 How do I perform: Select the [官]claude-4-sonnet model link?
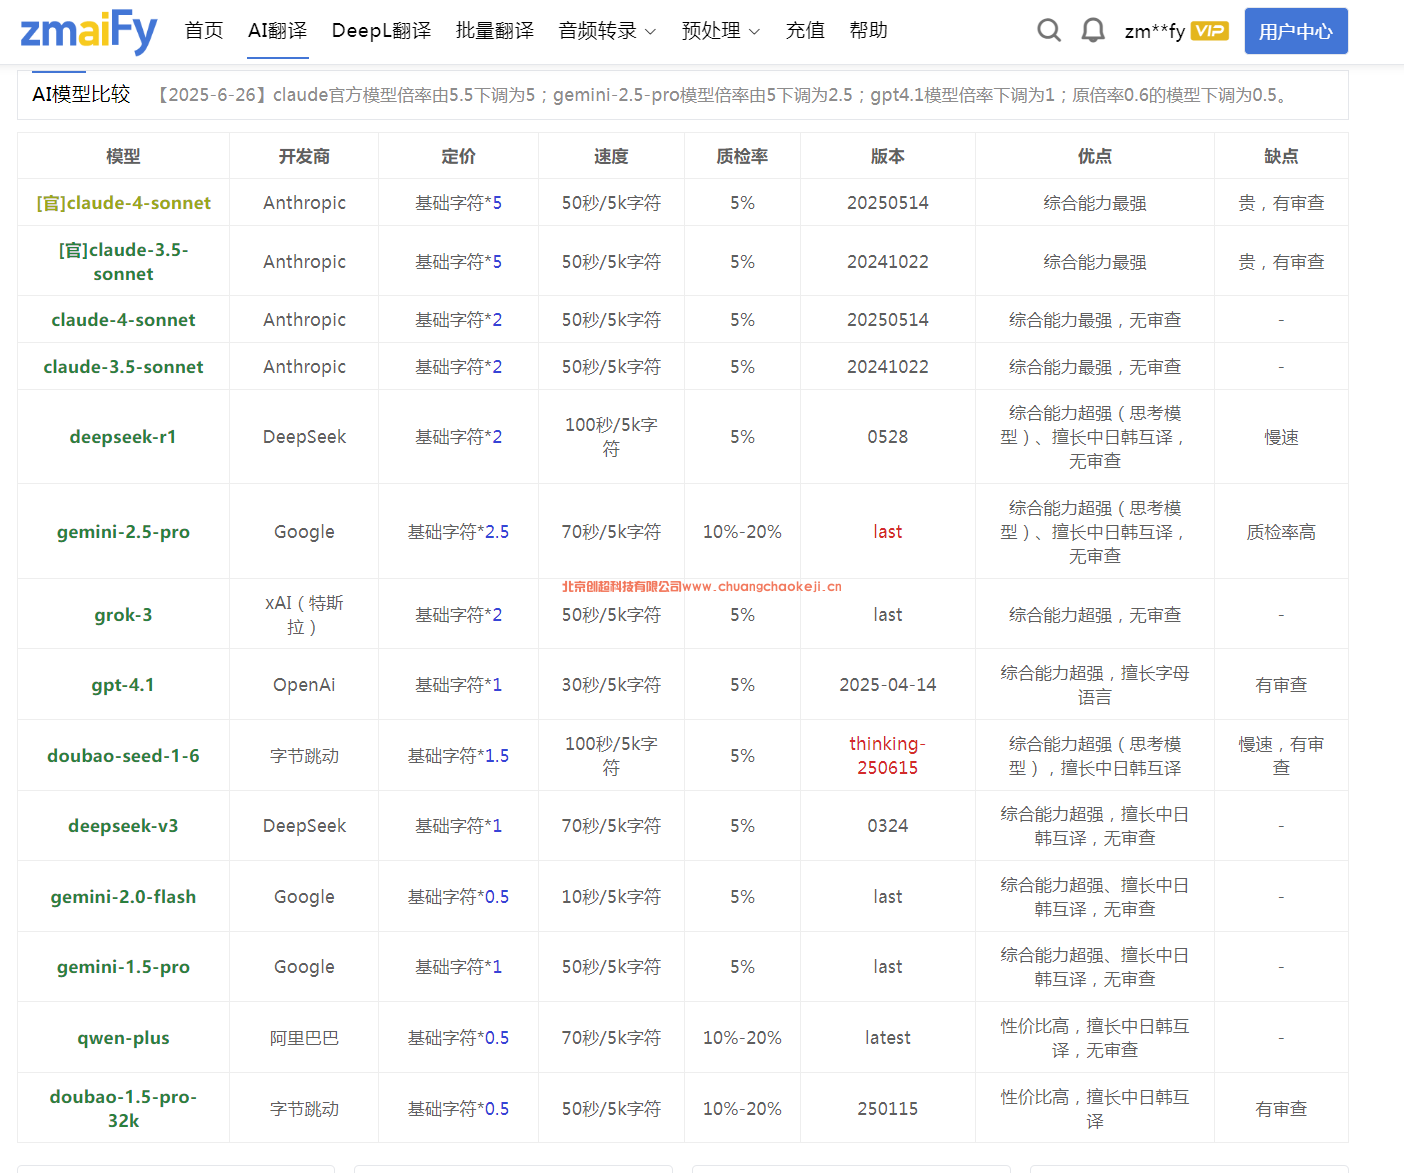click(x=124, y=203)
